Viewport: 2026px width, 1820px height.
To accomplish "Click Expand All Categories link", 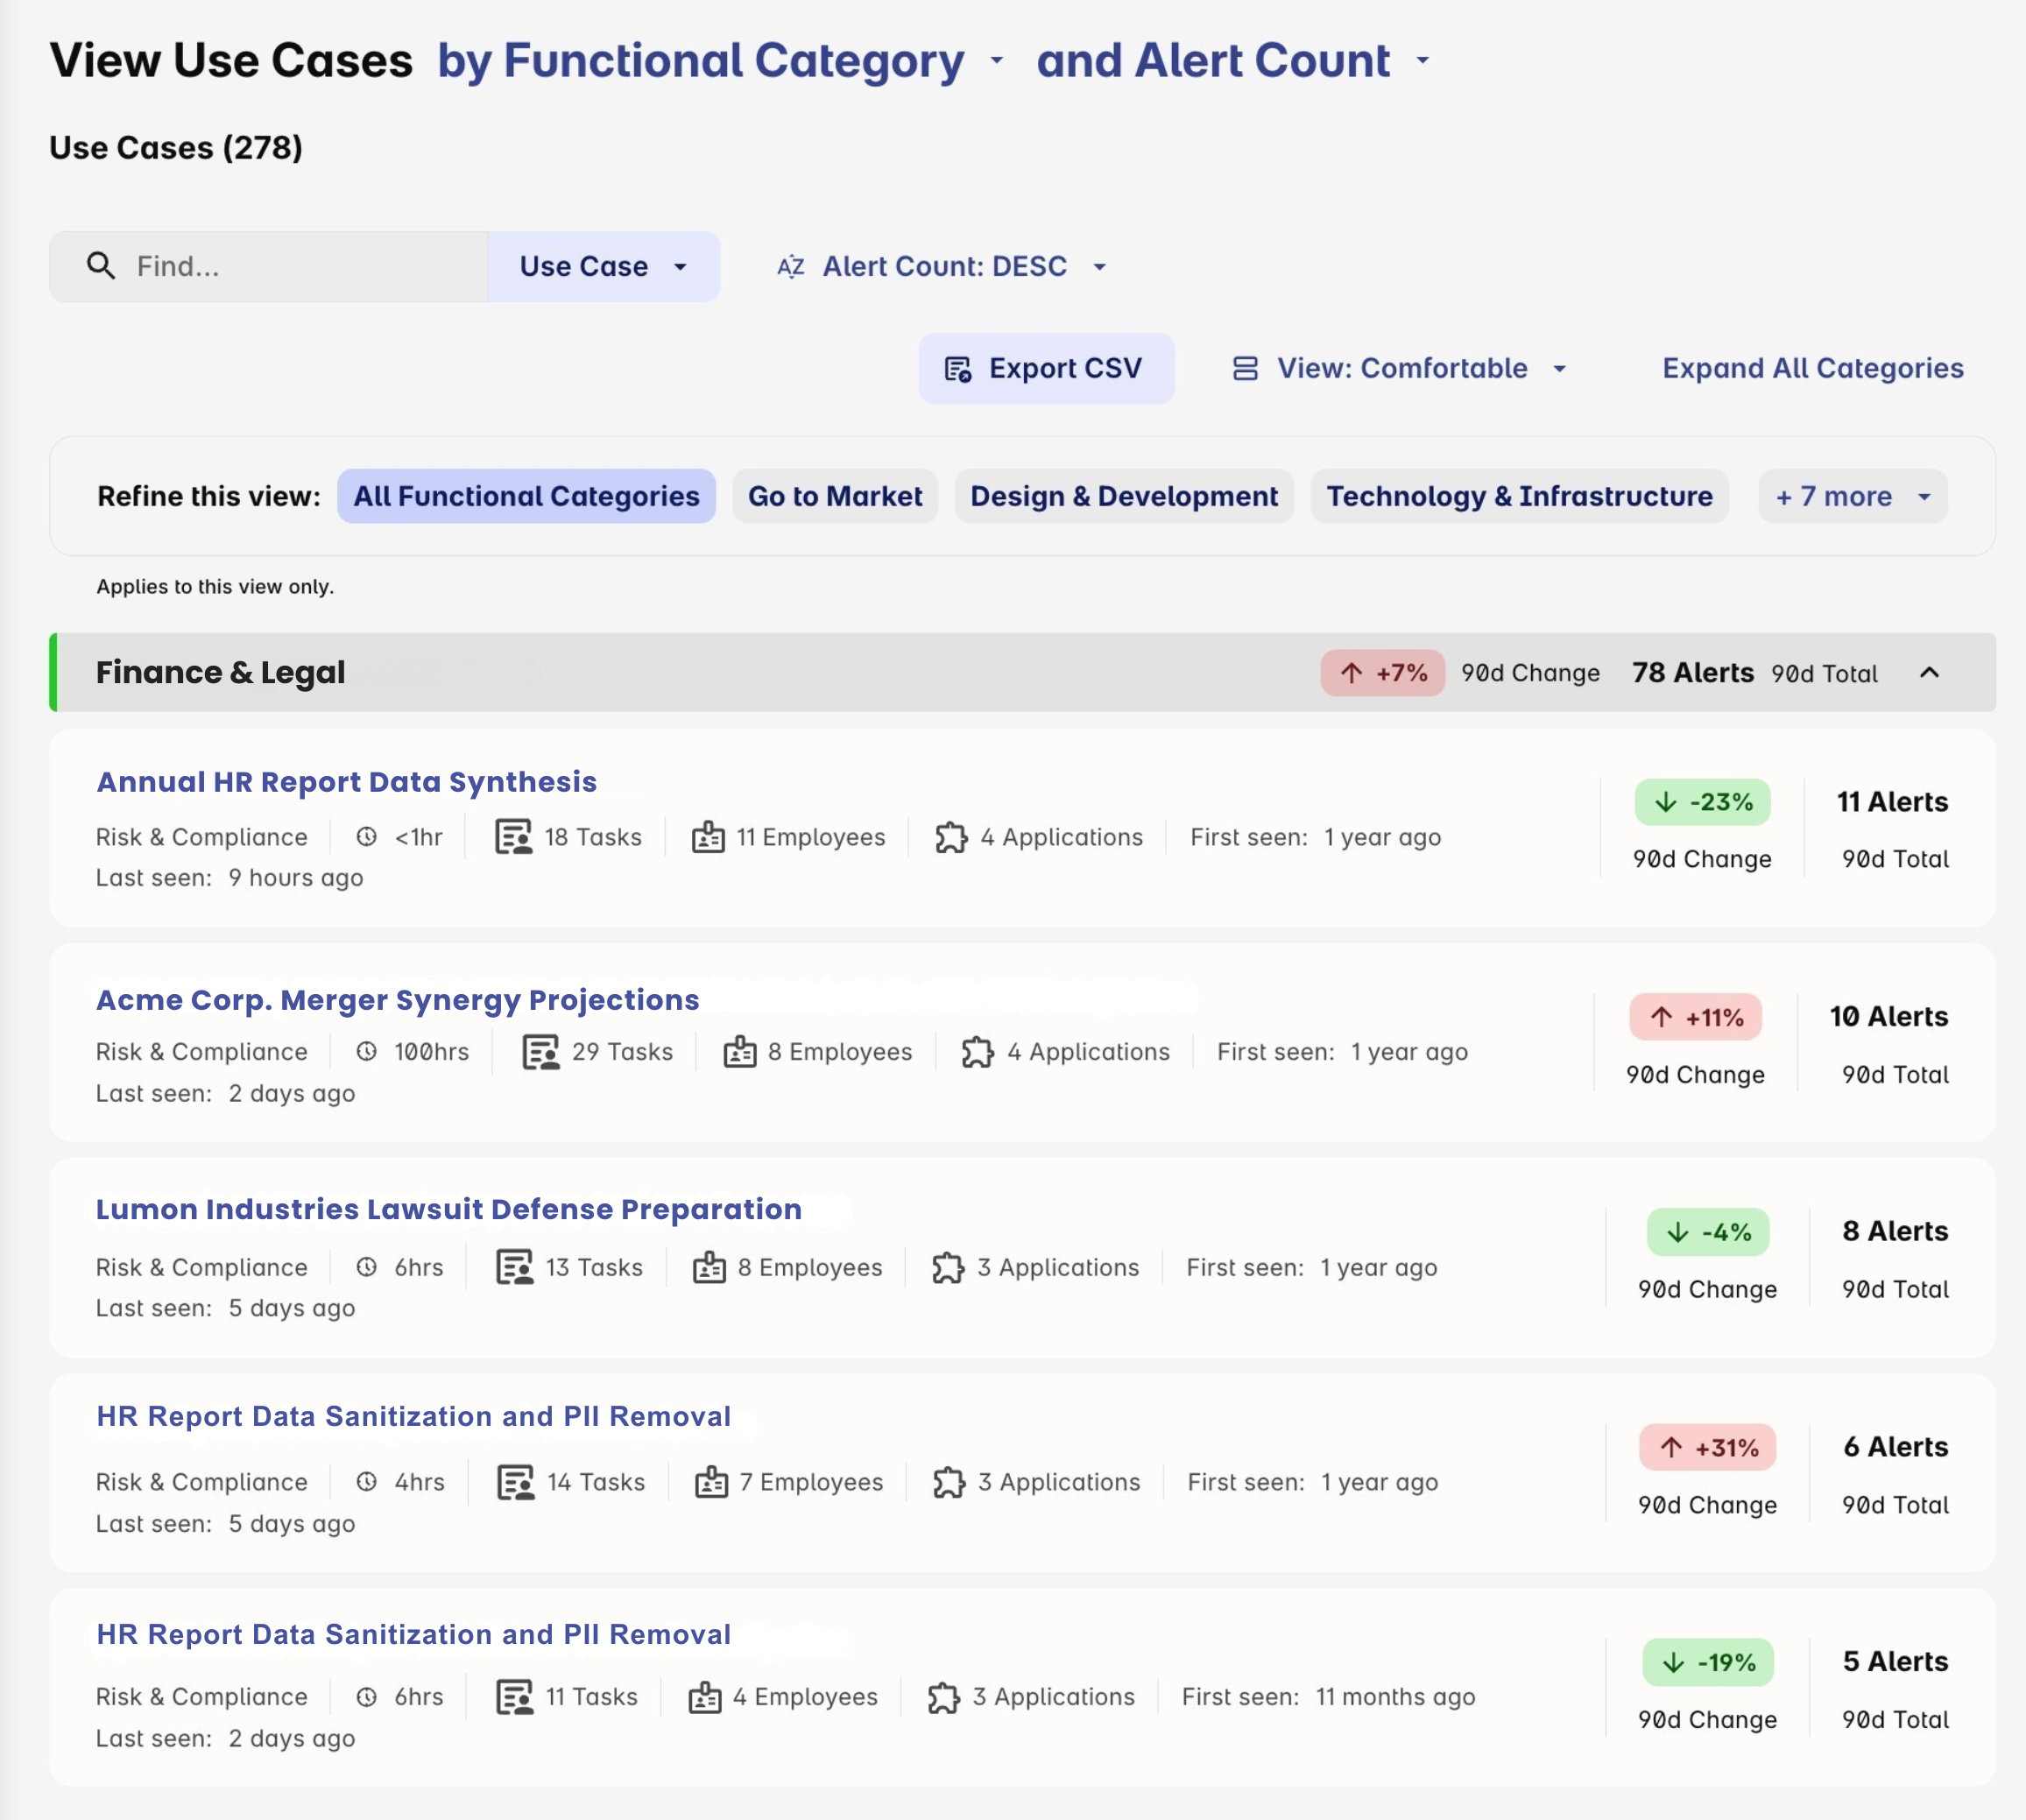I will (1812, 369).
